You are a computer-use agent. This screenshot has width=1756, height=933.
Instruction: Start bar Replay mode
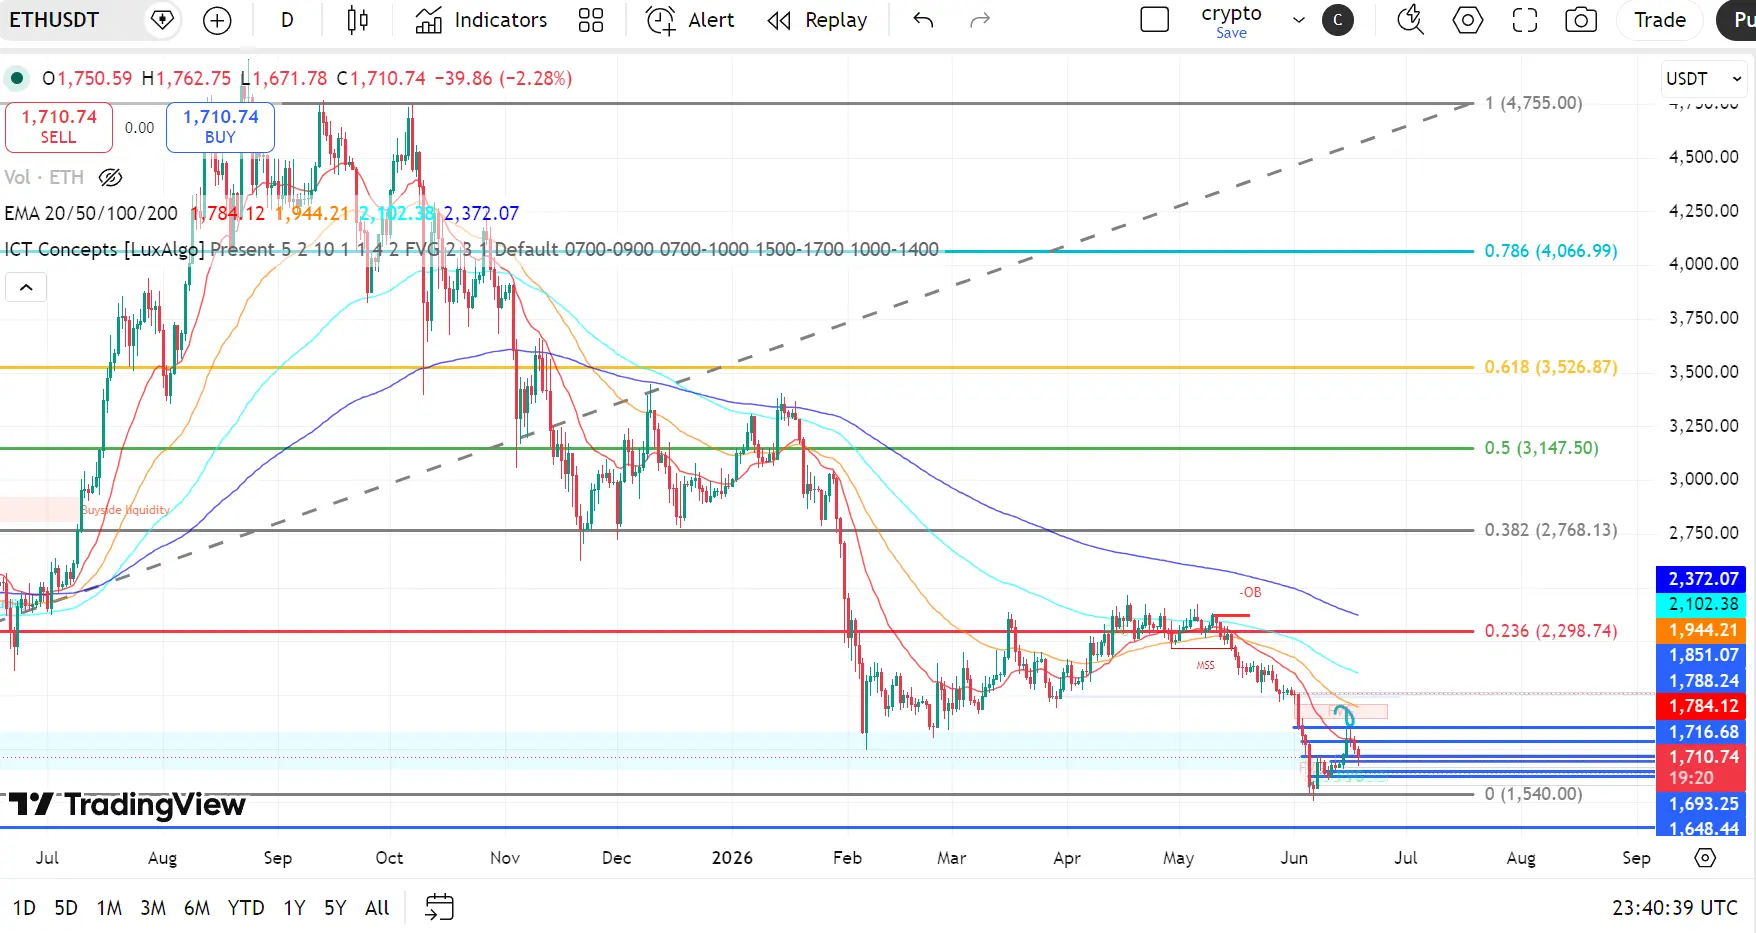click(817, 20)
